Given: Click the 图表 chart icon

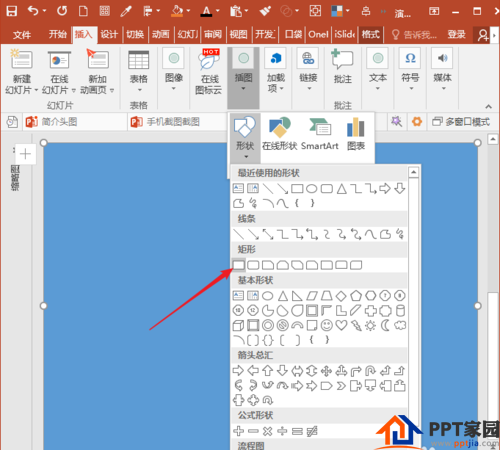Looking at the screenshot, I should (356, 134).
